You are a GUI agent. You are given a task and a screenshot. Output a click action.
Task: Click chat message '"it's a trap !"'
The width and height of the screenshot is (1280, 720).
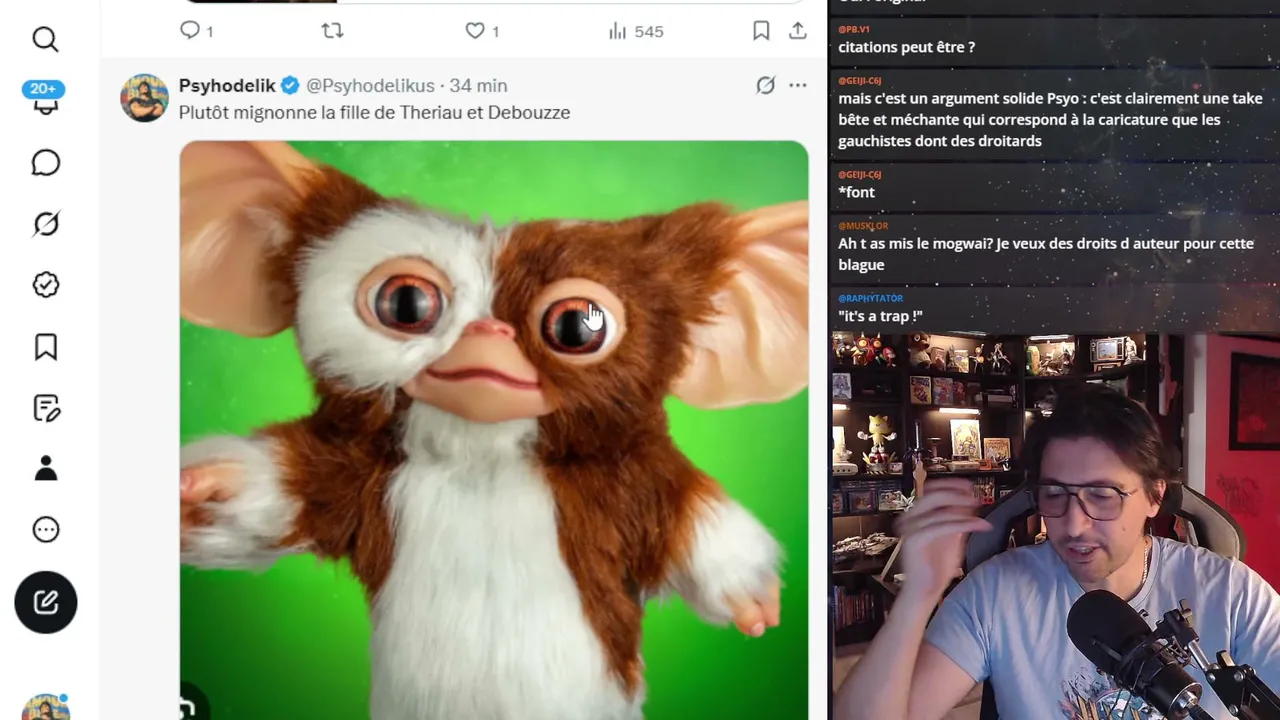tap(880, 316)
